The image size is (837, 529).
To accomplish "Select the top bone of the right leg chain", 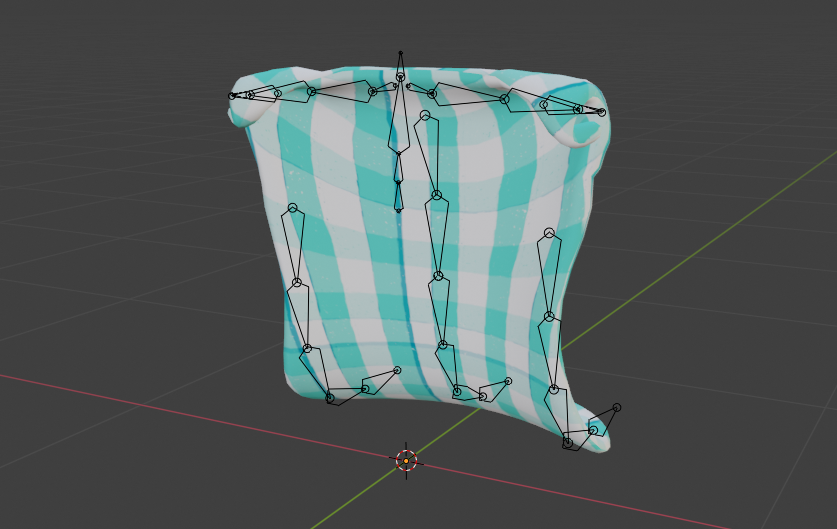I will pos(549,275).
